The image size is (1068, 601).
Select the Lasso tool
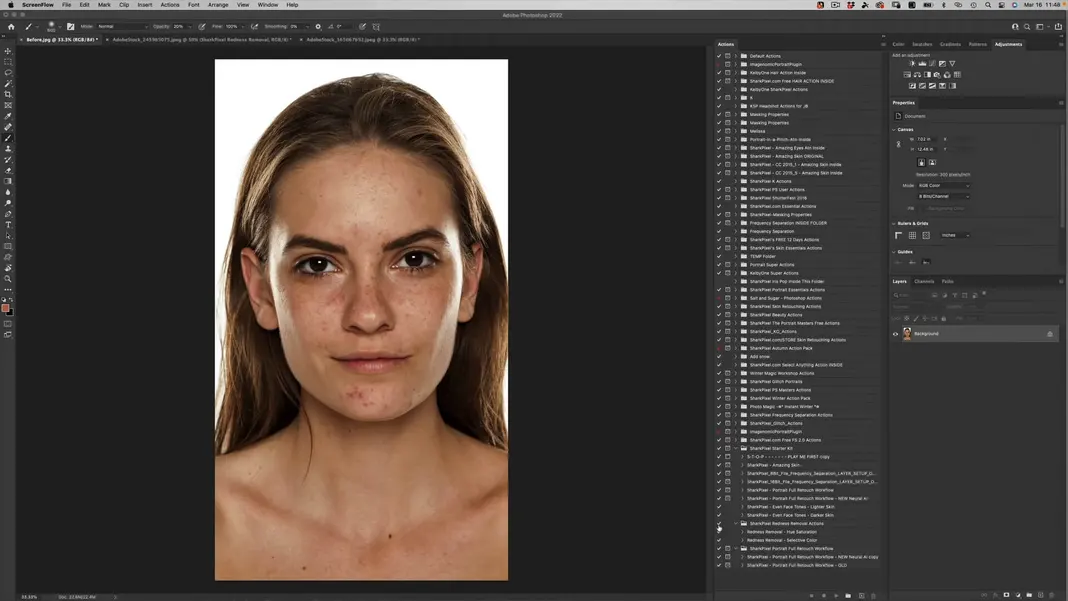click(x=8, y=73)
